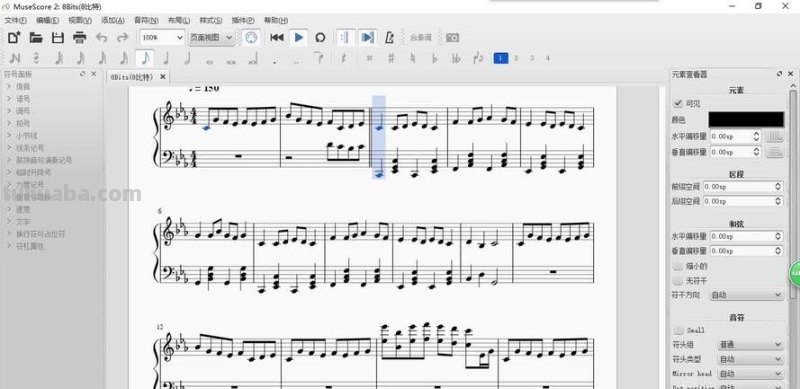Undo the last action with the left arrow
The width and height of the screenshot is (800, 389).
tap(102, 37)
